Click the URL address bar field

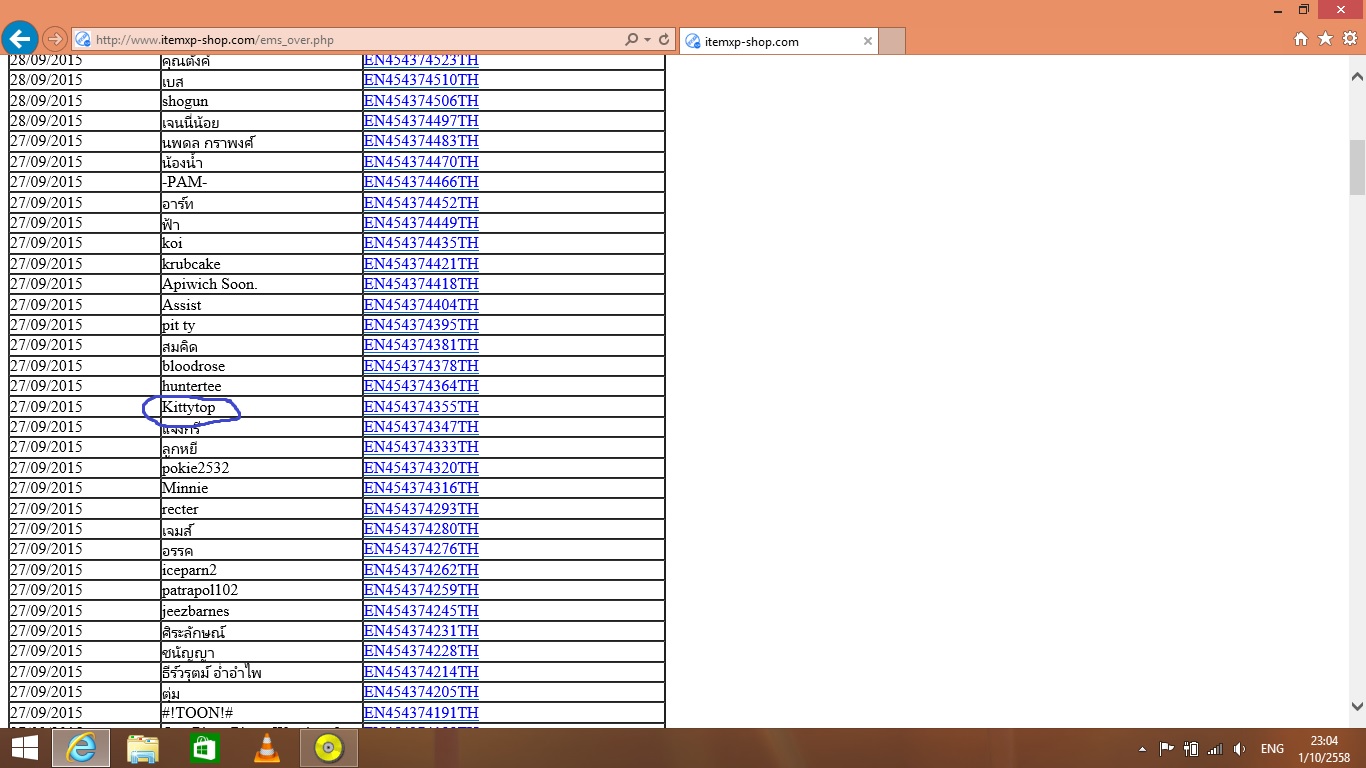(350, 40)
